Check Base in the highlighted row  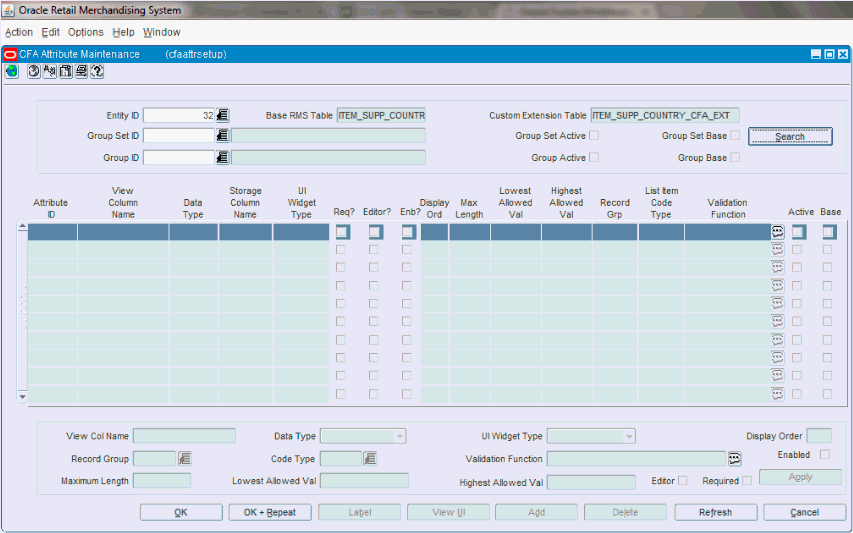tap(829, 232)
